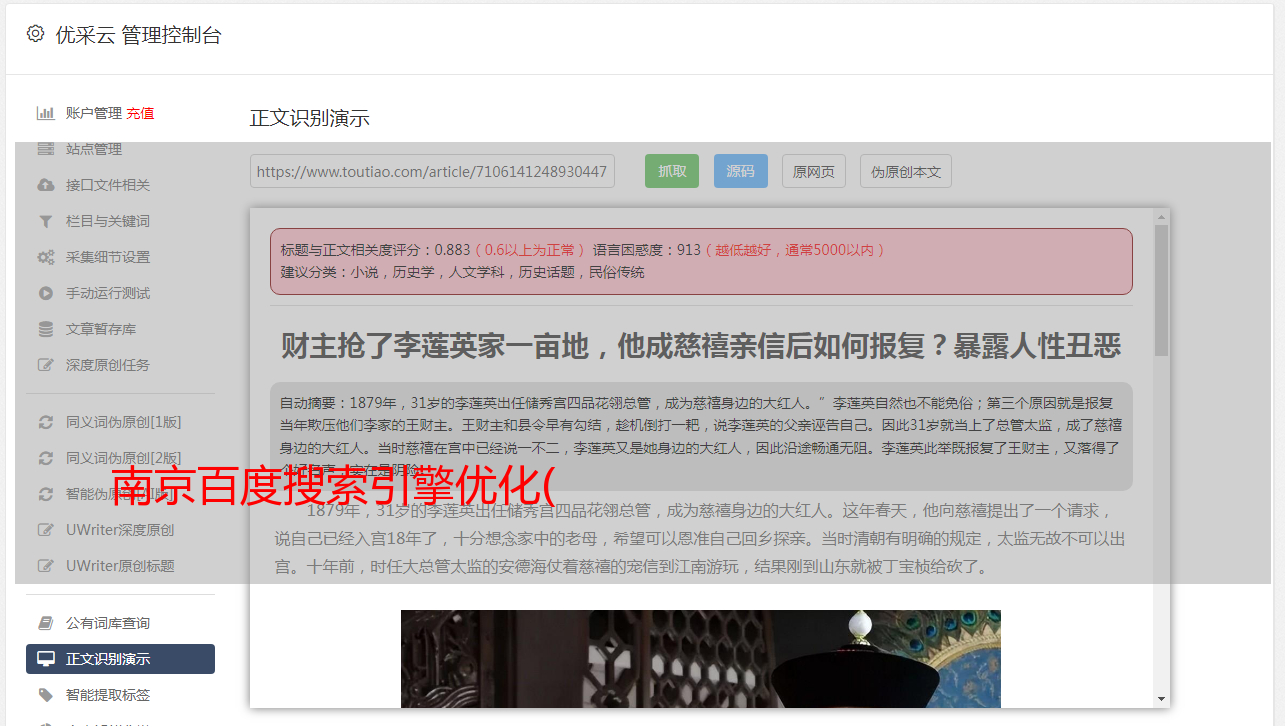
Task: Click the 标题与正文相关度评分 score line
Action: click(583, 249)
